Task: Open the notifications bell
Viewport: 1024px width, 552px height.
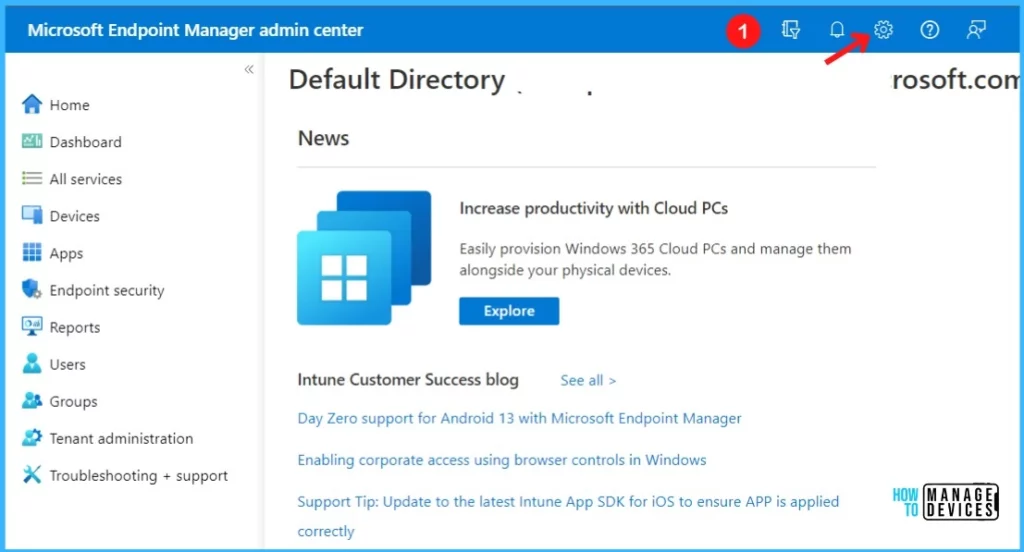Action: pos(837,29)
